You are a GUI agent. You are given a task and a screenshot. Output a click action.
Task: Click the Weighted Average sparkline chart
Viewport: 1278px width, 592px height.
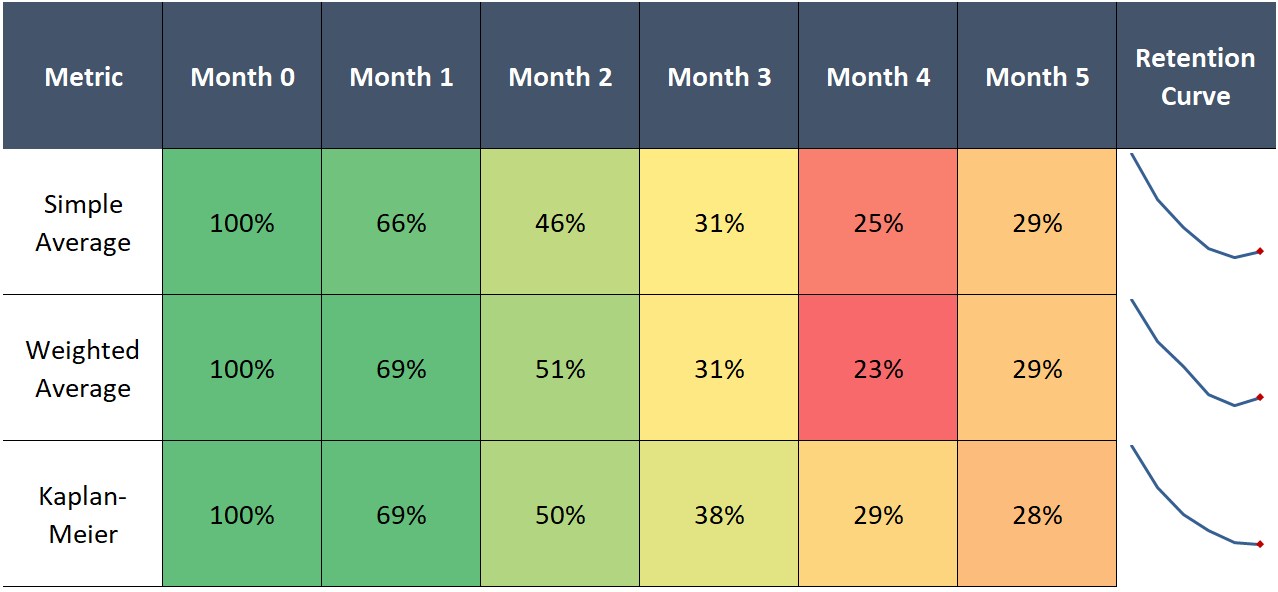[x=1196, y=369]
